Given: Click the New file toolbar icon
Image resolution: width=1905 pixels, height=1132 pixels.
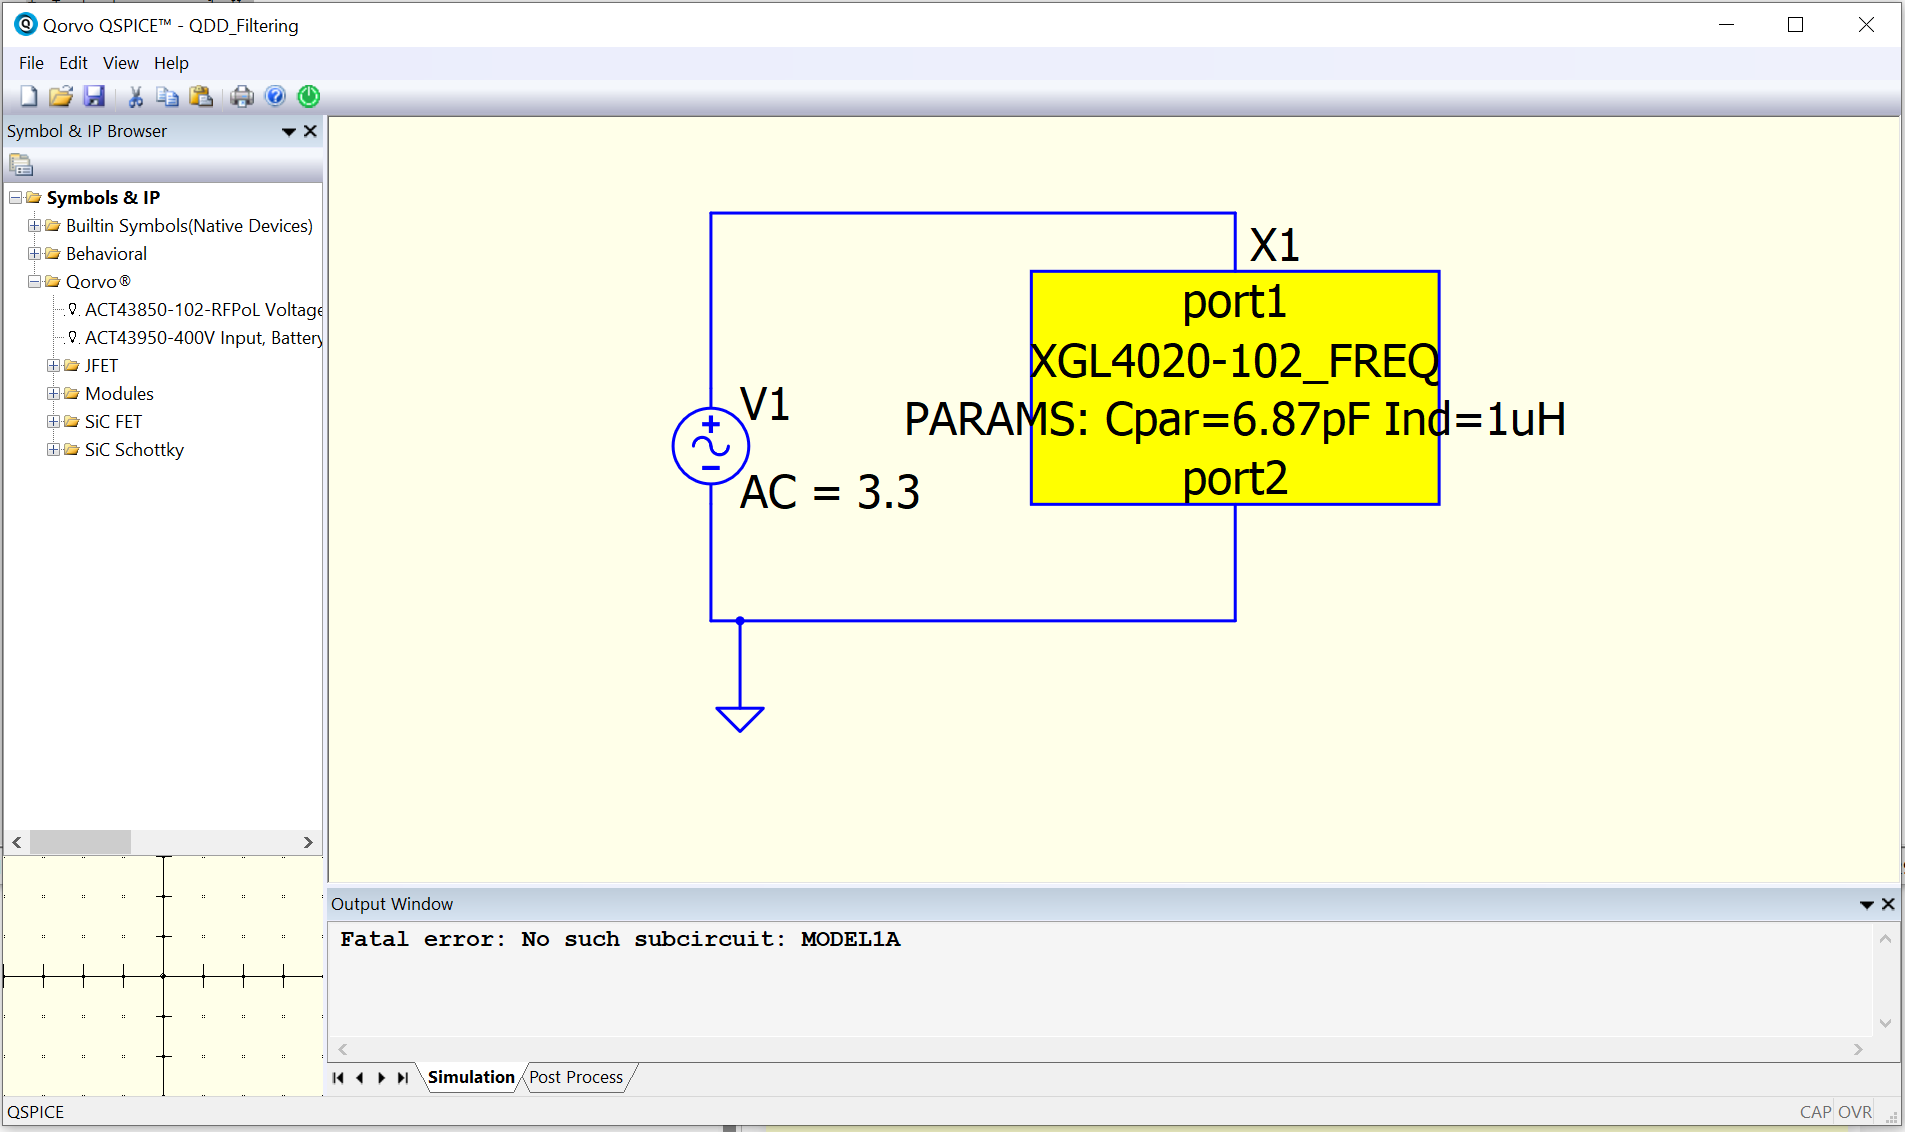Looking at the screenshot, I should (28, 96).
